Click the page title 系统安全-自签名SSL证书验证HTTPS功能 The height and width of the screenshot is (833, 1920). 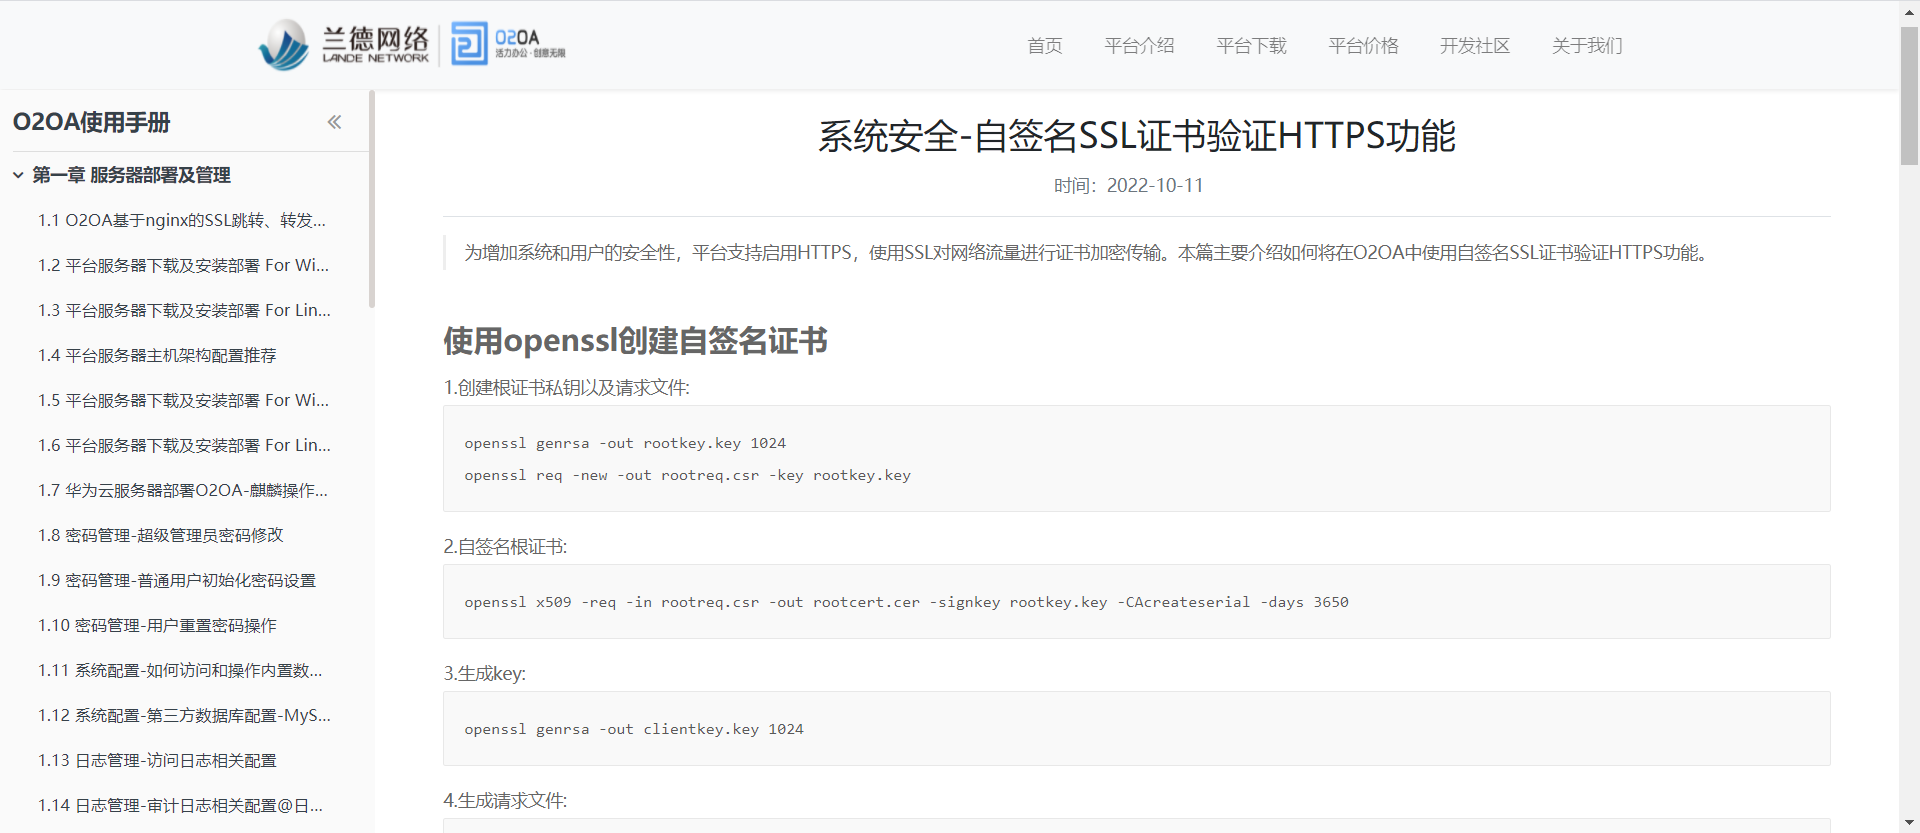coord(1137,136)
